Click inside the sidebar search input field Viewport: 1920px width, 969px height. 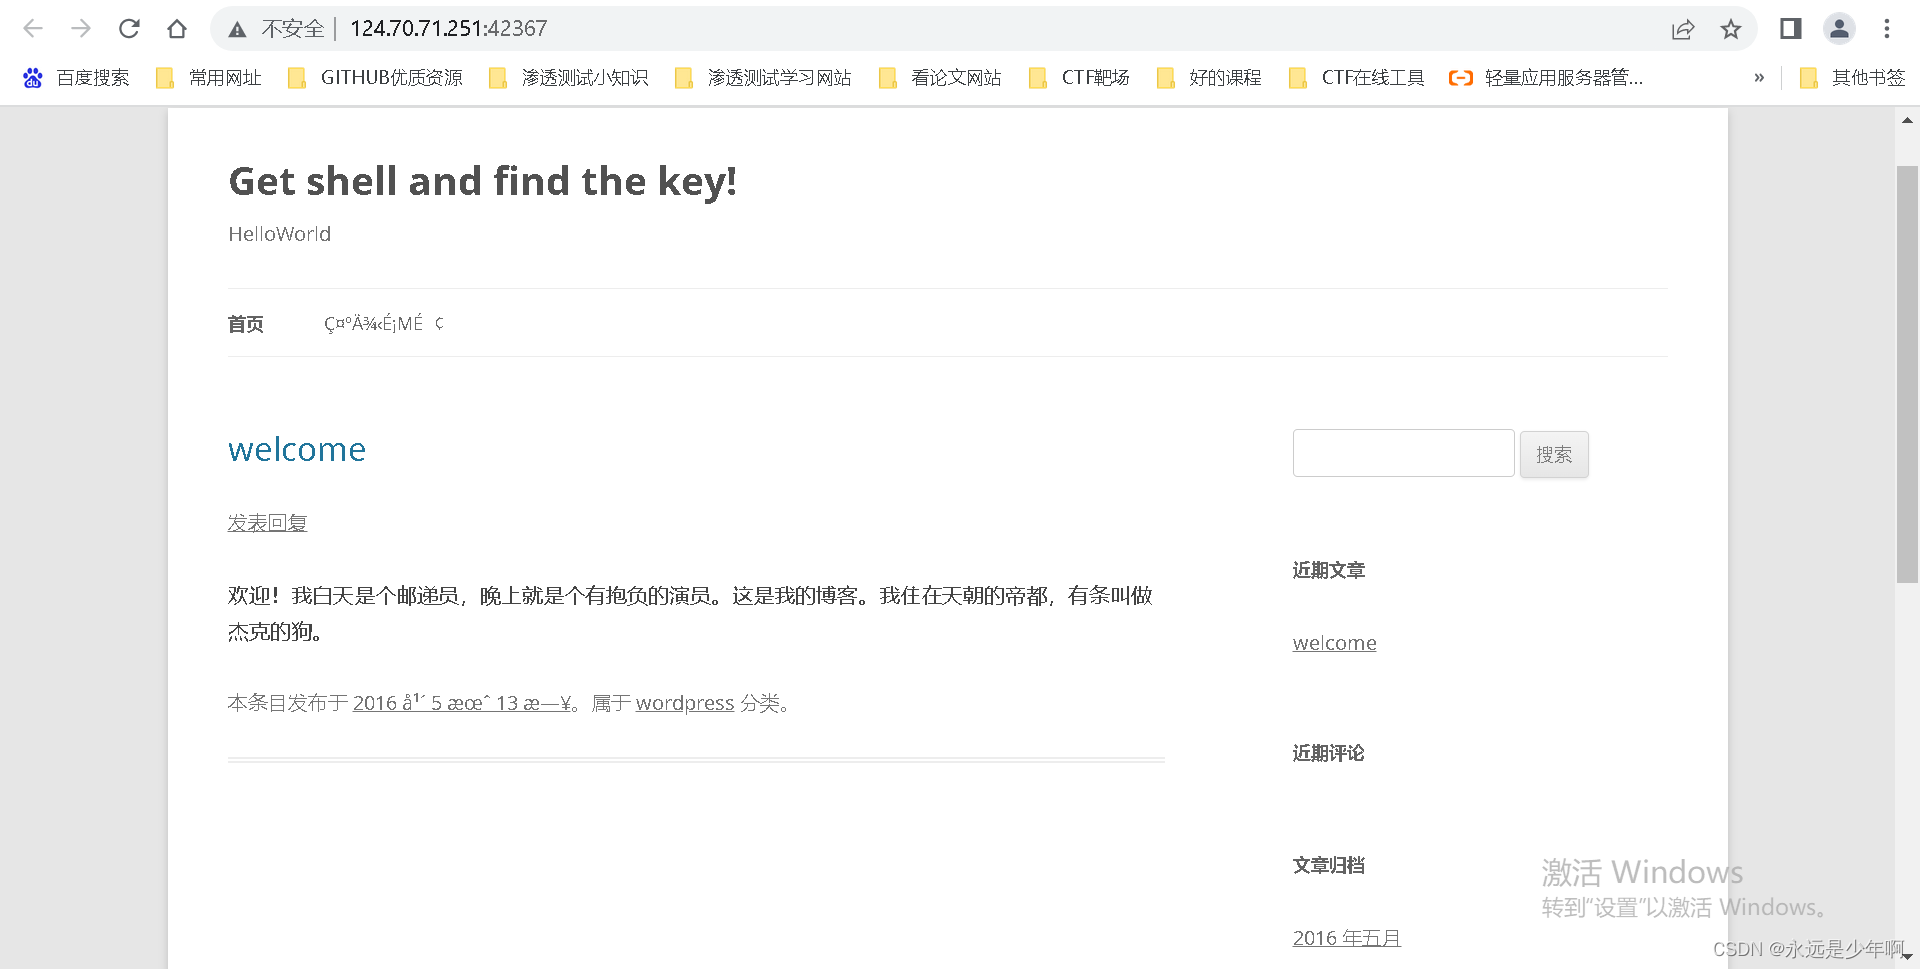(x=1403, y=453)
